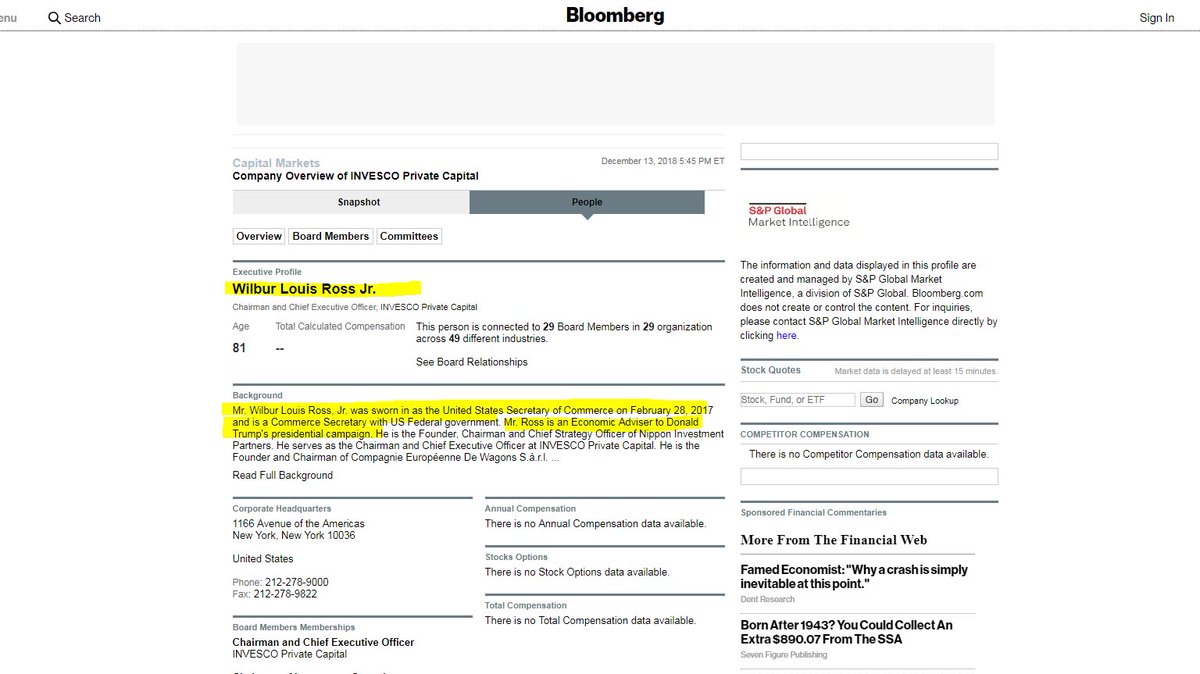1200x674 pixels.
Task: Open the Committees sub-tab
Action: [409, 236]
